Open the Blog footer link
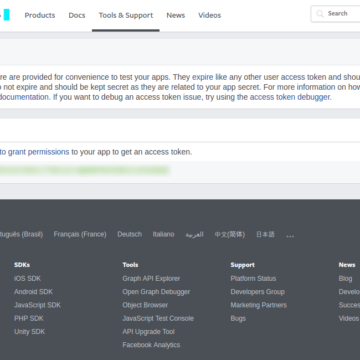Viewport: 360px width, 360px height. click(x=345, y=278)
